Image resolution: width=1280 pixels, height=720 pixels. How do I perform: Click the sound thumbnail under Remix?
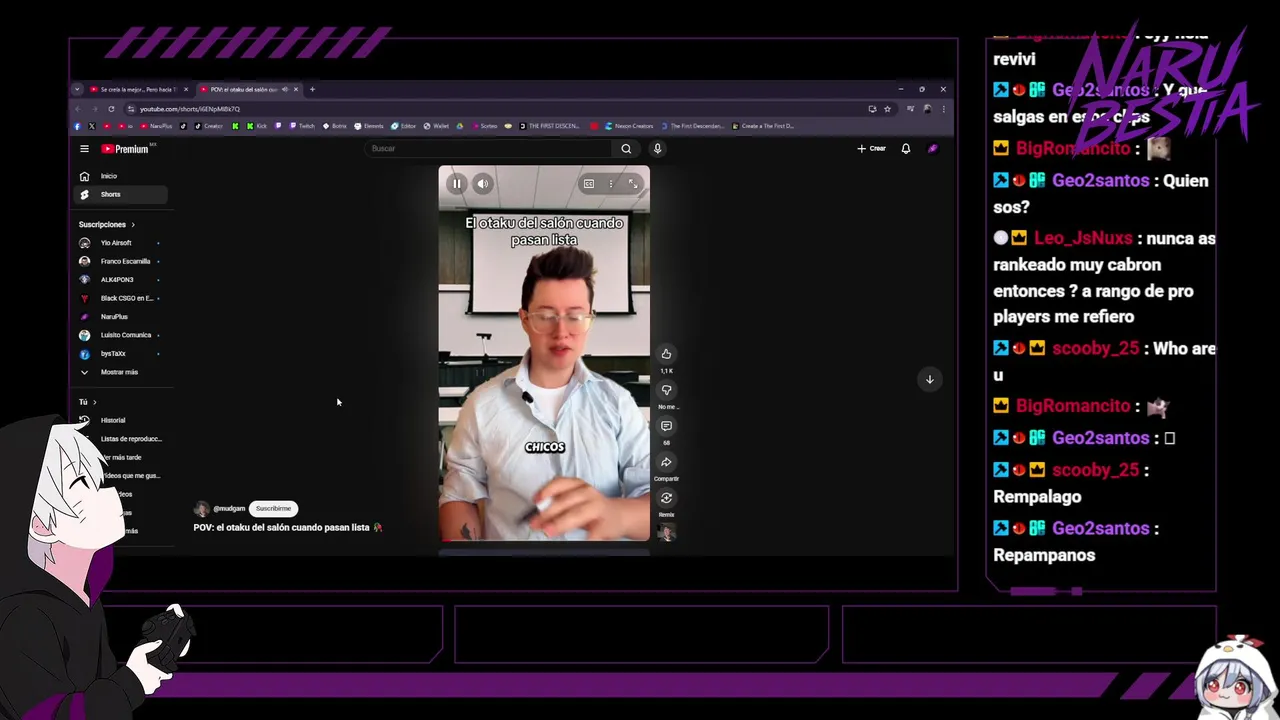tap(666, 532)
